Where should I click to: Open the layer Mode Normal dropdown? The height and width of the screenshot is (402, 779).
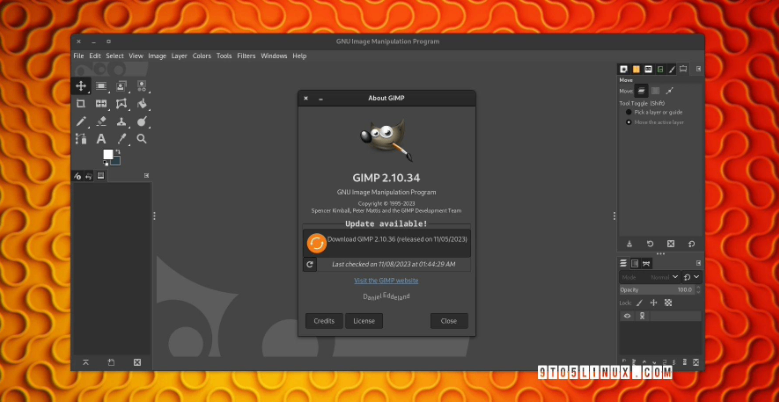pos(649,277)
